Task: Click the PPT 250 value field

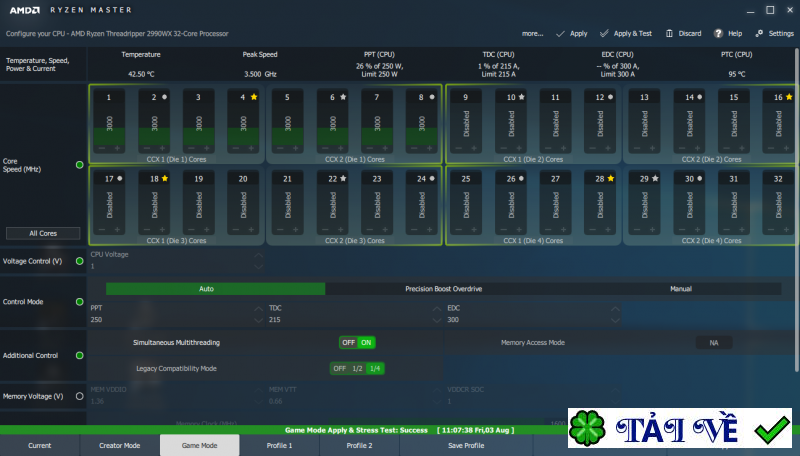Action: [x=172, y=320]
